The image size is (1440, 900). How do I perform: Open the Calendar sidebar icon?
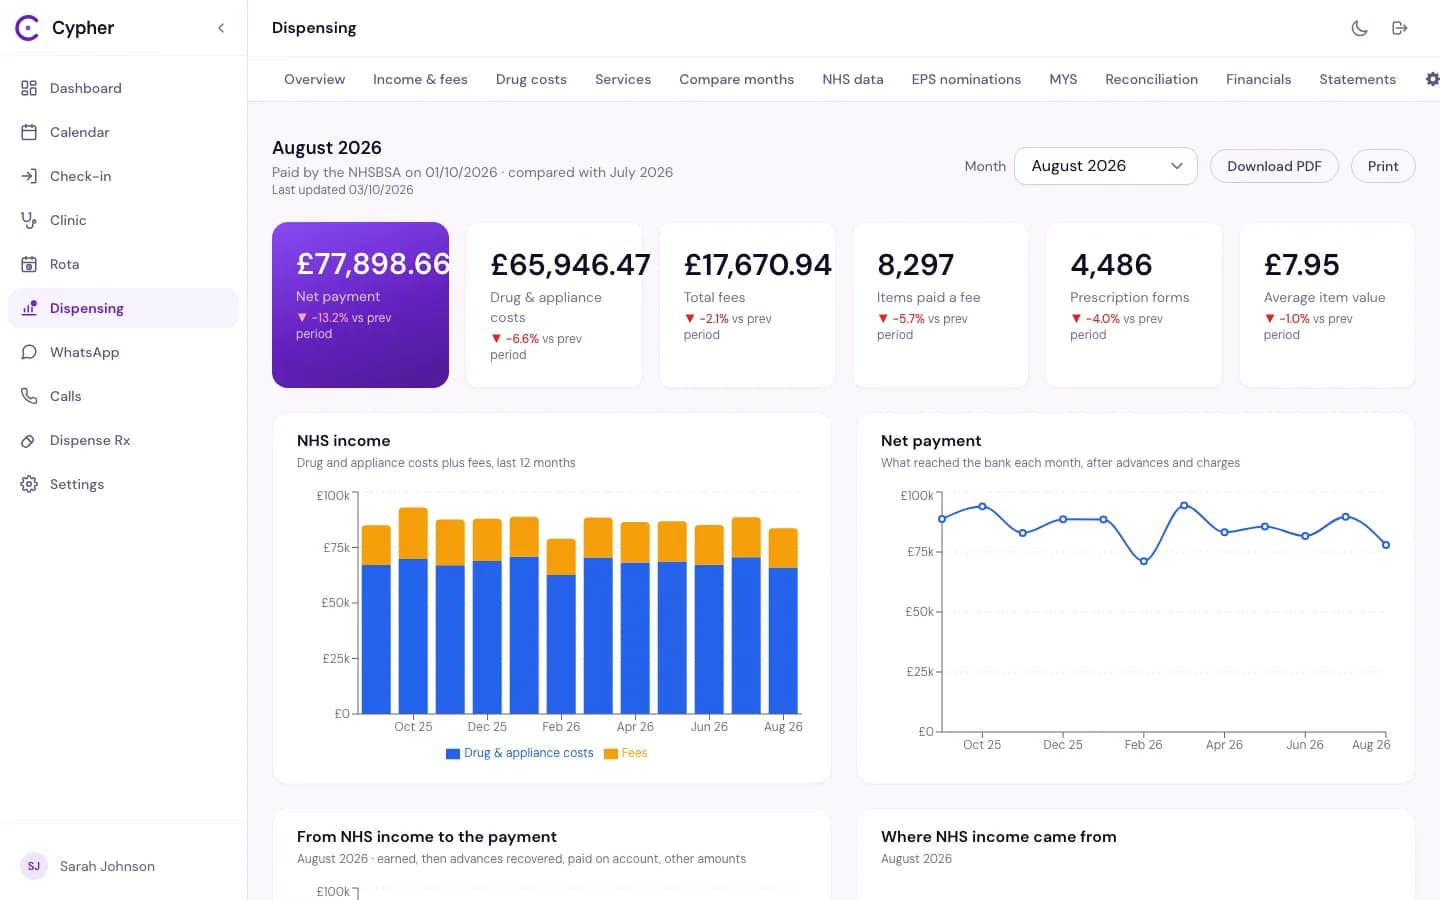click(x=29, y=132)
